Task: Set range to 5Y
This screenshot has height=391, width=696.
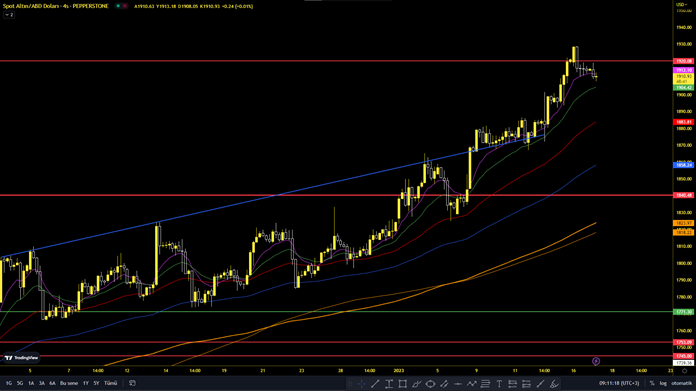Action: [96, 383]
